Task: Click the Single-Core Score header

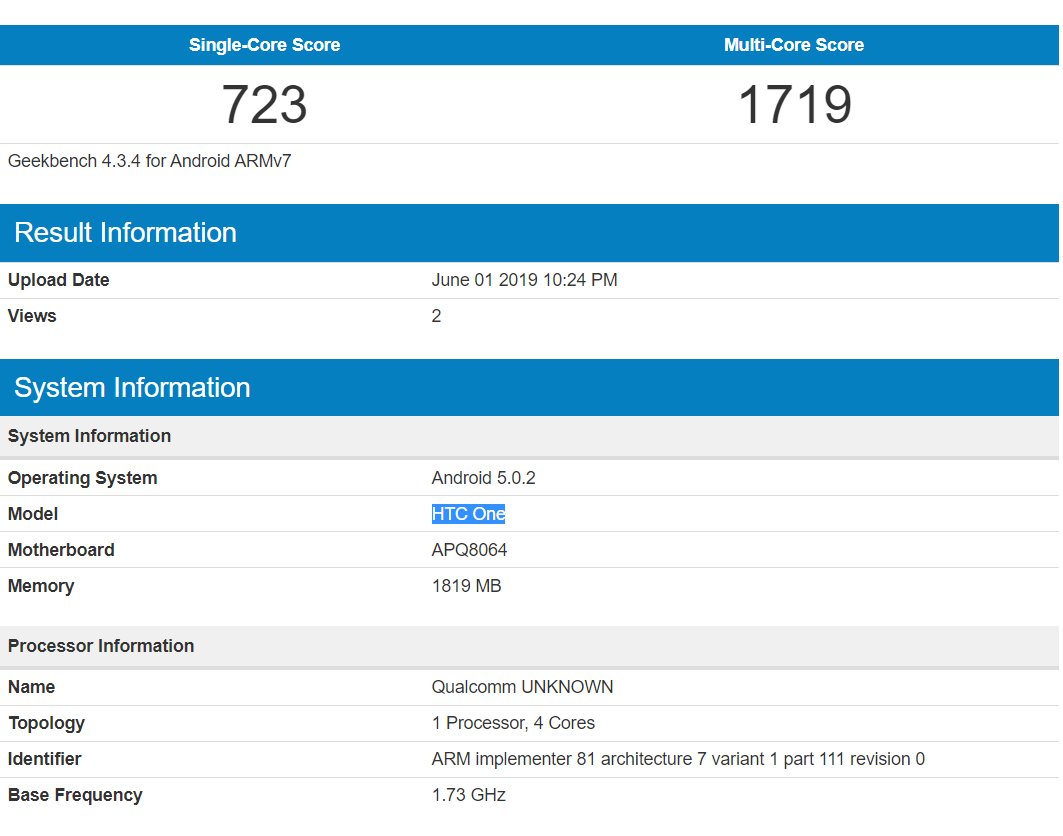Action: pyautogui.click(x=264, y=45)
